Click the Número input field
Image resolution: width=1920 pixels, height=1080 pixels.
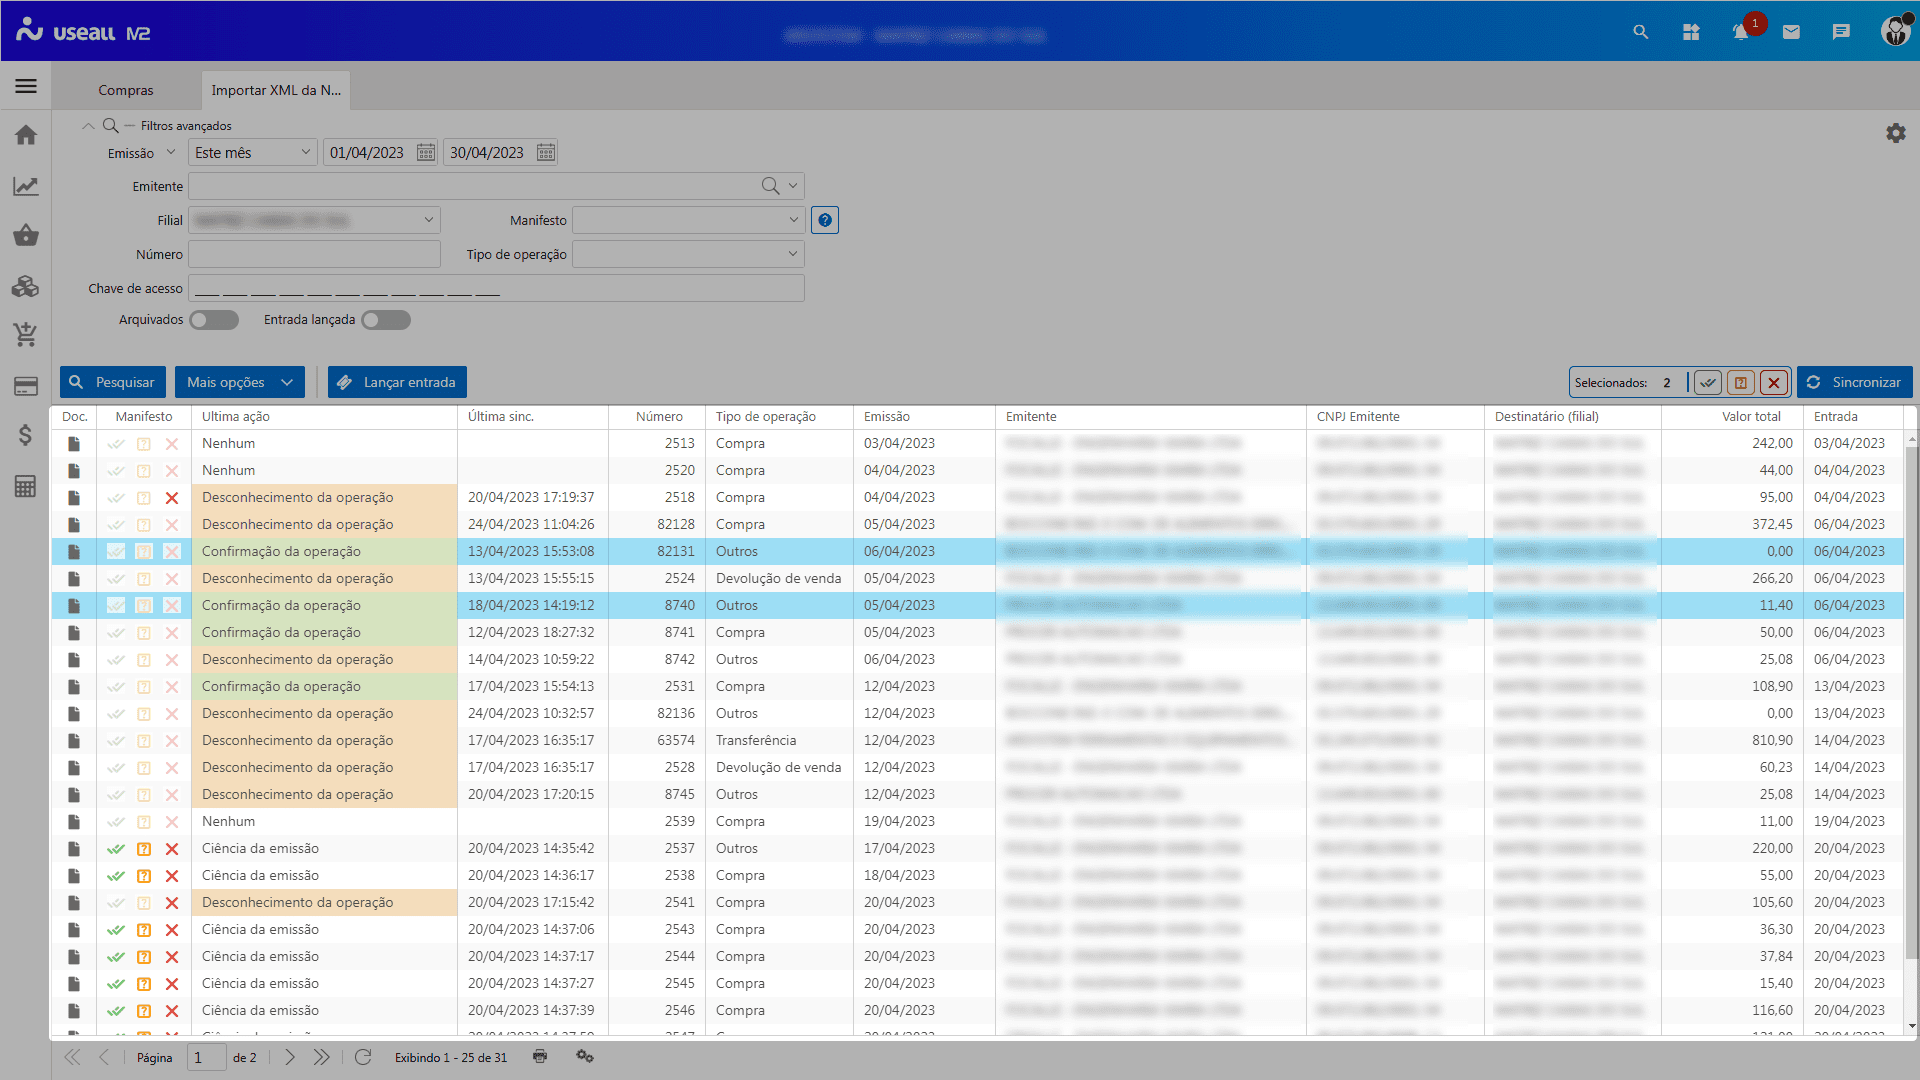click(314, 254)
